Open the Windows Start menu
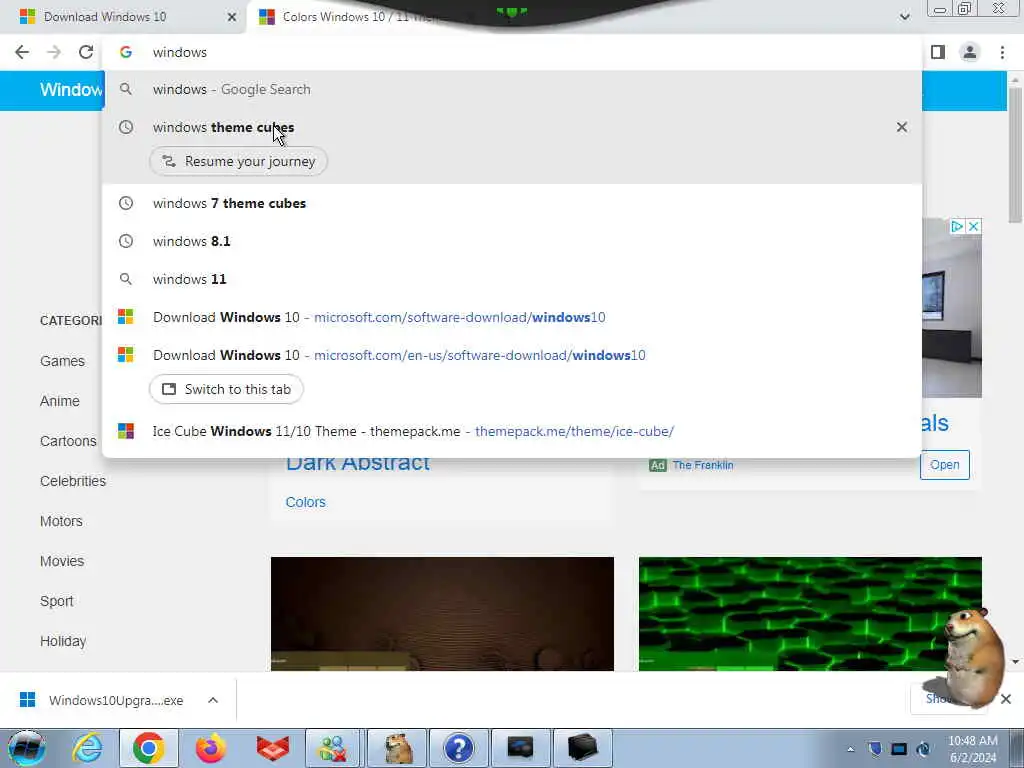 [26, 748]
